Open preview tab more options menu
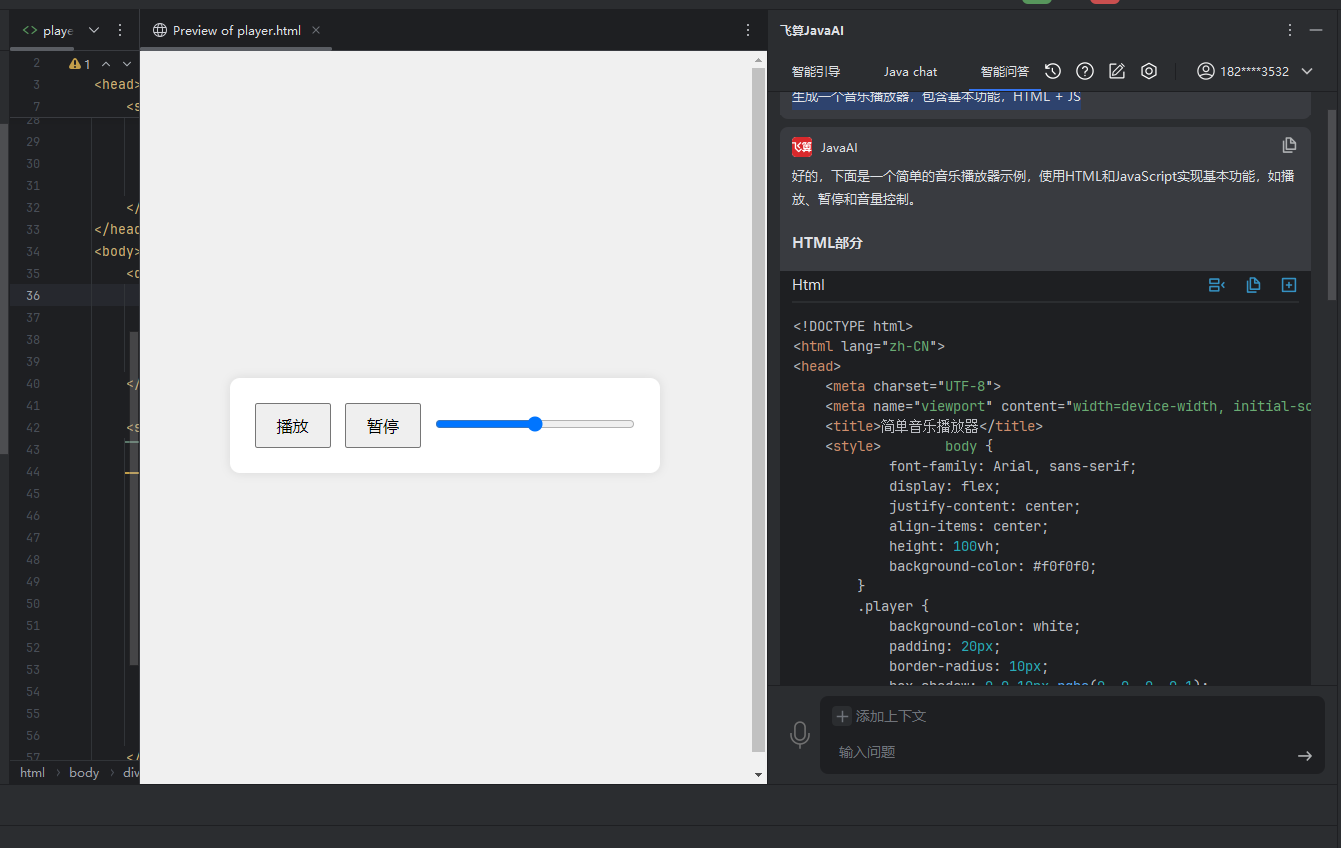 point(748,30)
